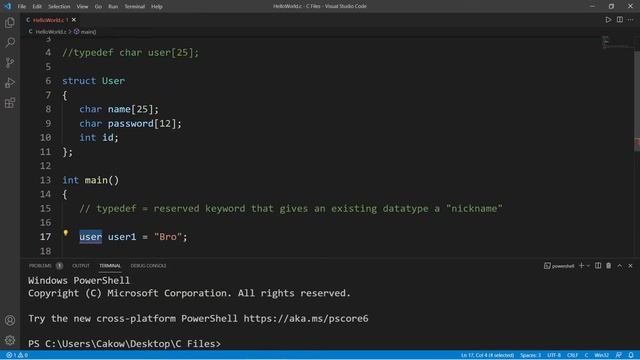The image size is (640, 360).
Task: Click the Win32 configuration status entry
Action: (x=602, y=355)
